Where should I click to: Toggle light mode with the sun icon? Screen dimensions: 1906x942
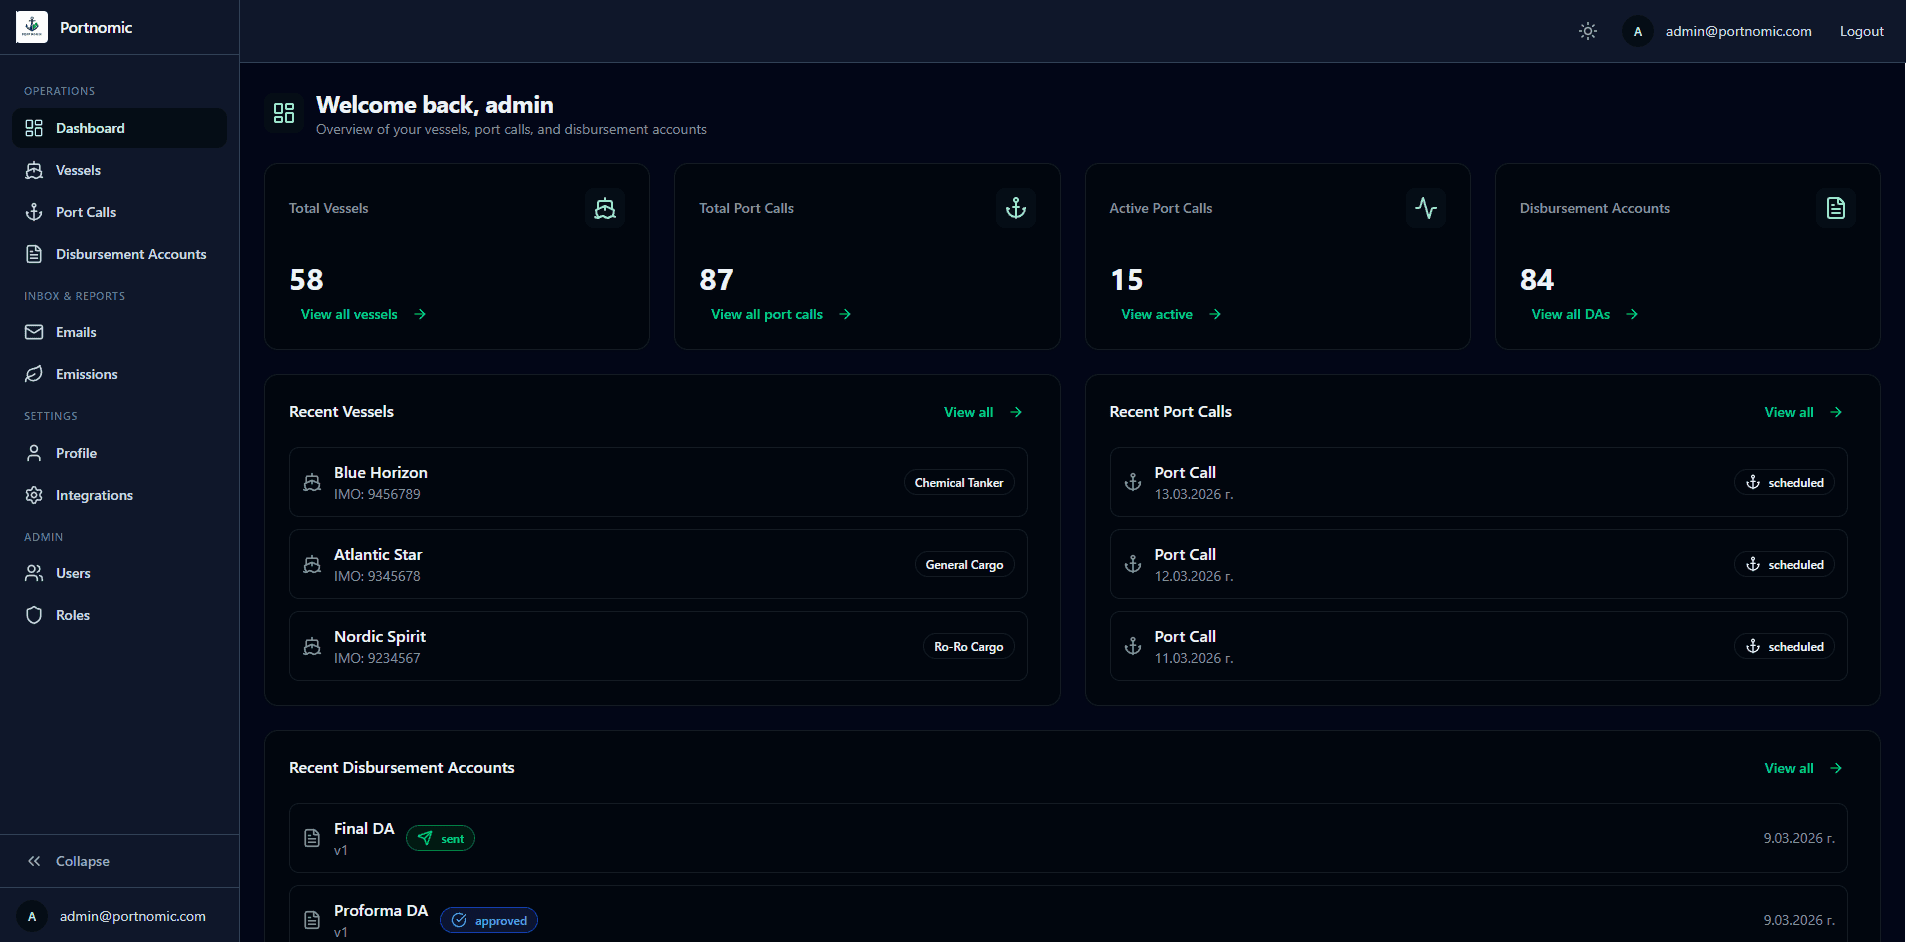click(x=1587, y=31)
